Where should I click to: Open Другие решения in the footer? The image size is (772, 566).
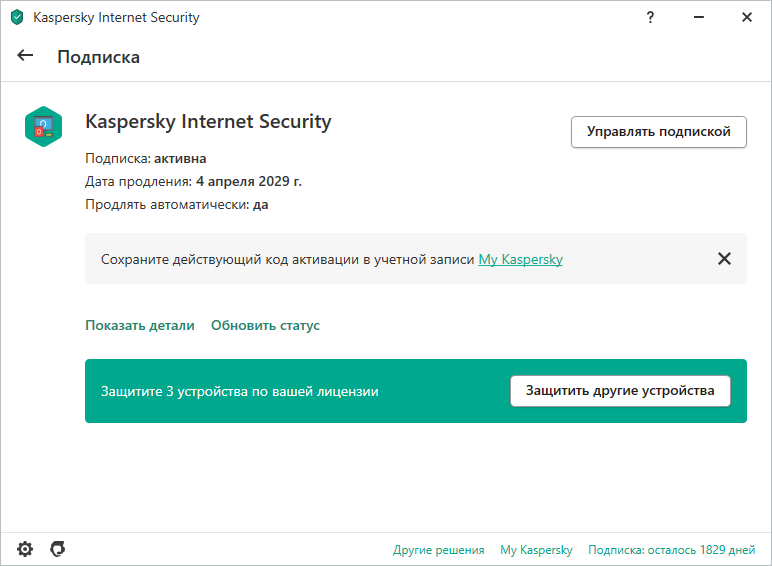tap(438, 550)
